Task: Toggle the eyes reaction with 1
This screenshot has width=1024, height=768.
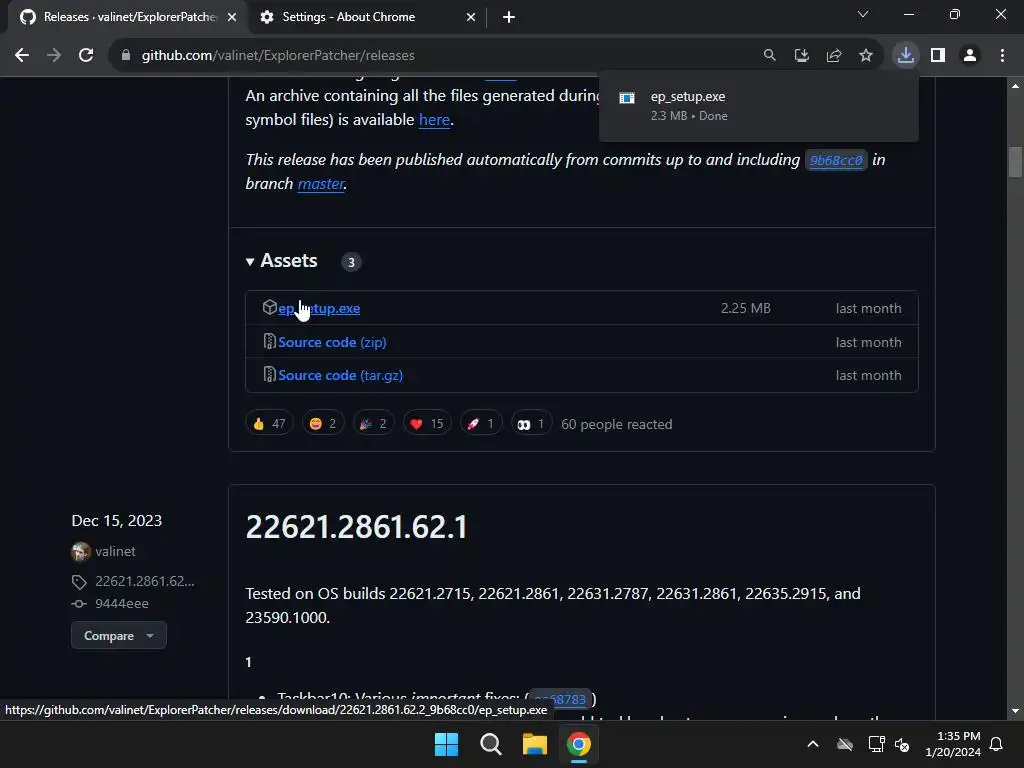Action: [530, 424]
